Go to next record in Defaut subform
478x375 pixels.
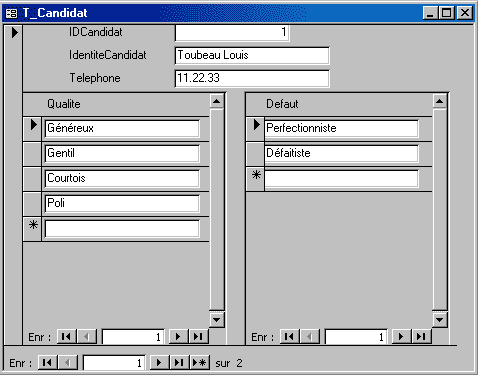tap(402, 336)
